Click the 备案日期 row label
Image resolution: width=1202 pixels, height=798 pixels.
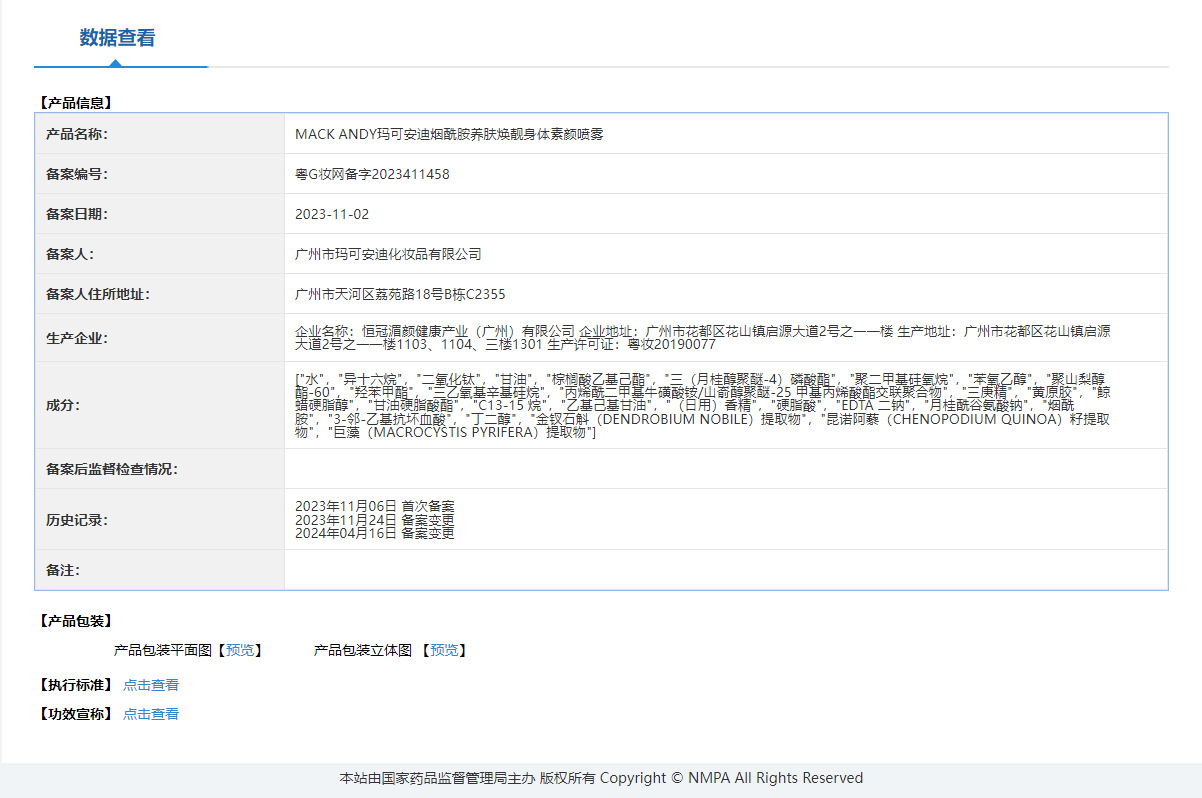pyautogui.click(x=77, y=214)
